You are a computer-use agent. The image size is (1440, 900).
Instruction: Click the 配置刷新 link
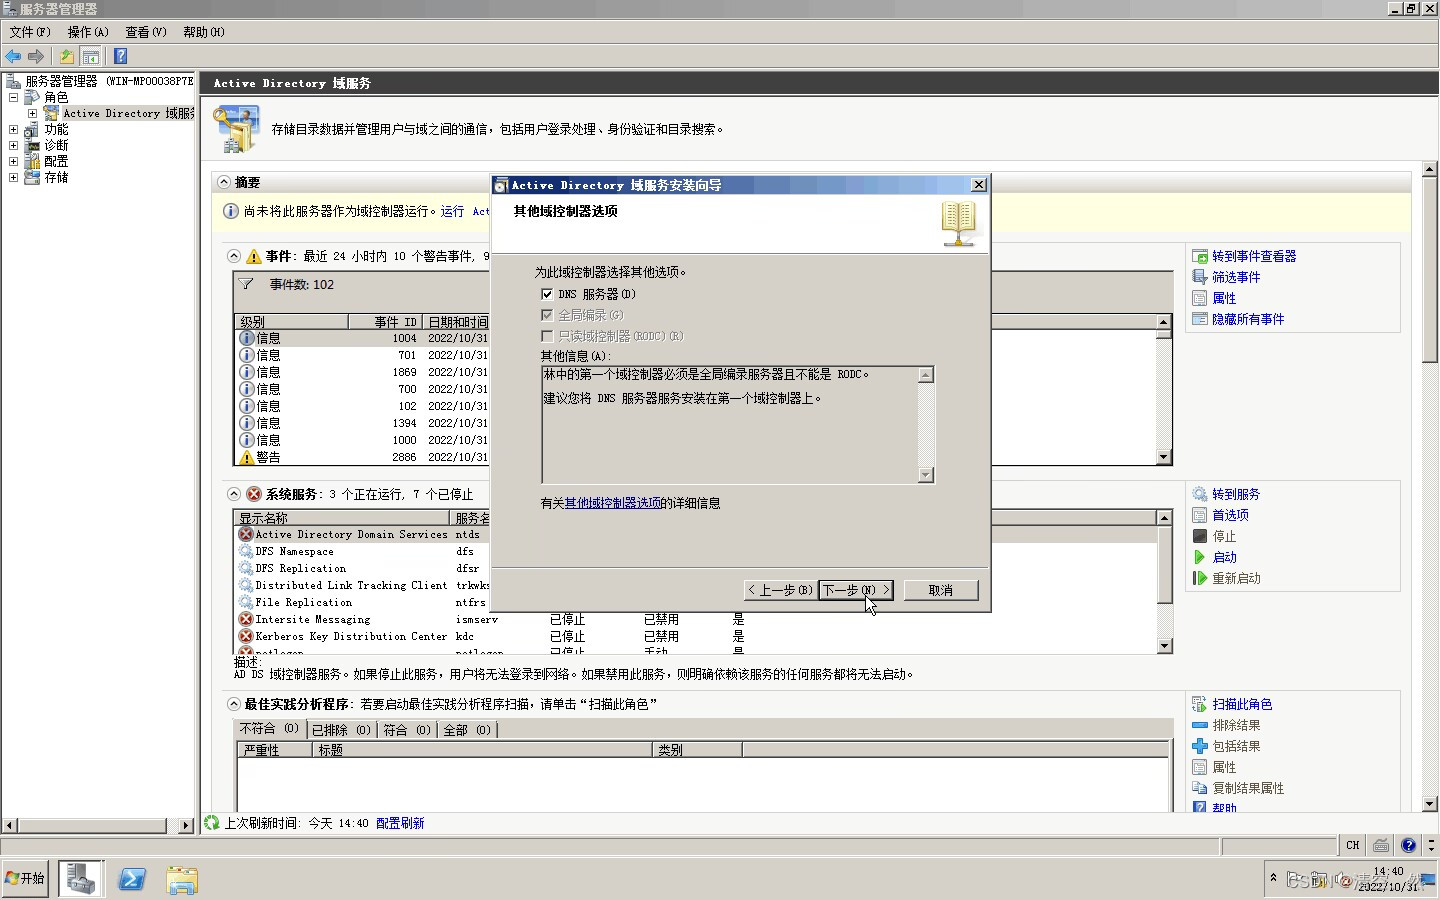point(400,824)
